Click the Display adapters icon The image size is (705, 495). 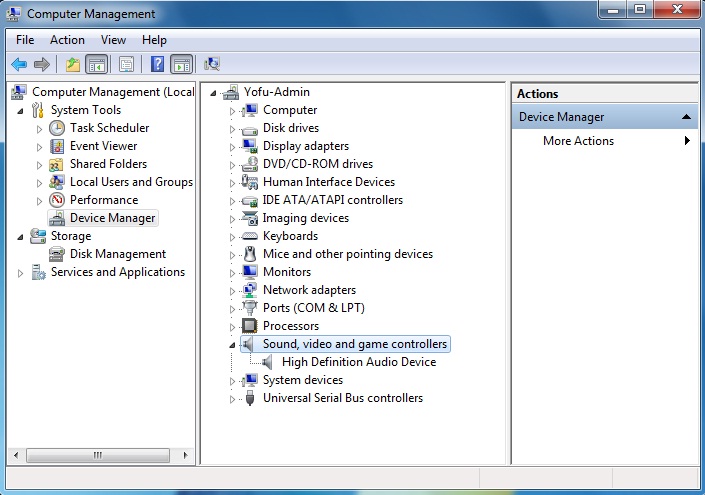(250, 146)
